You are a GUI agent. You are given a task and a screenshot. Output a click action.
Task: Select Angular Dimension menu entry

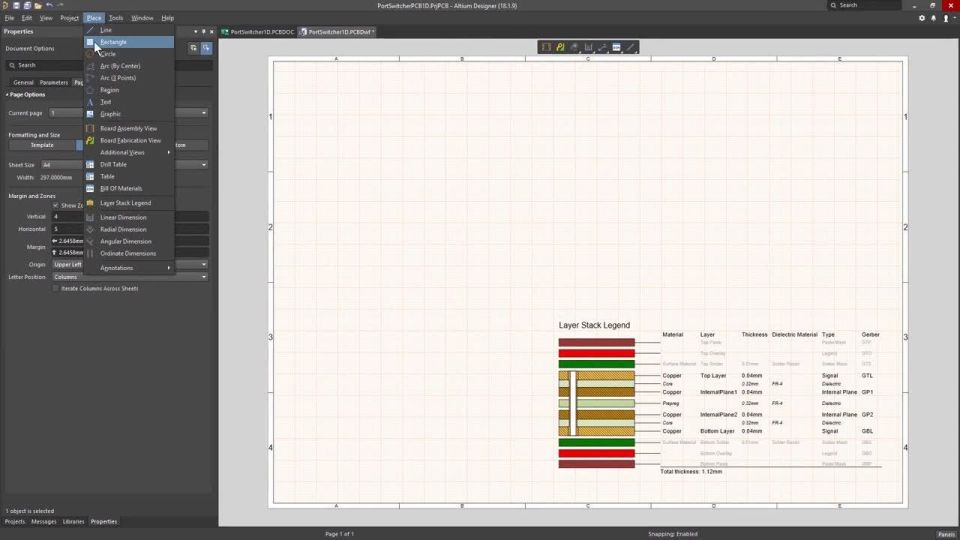pyautogui.click(x=129, y=241)
